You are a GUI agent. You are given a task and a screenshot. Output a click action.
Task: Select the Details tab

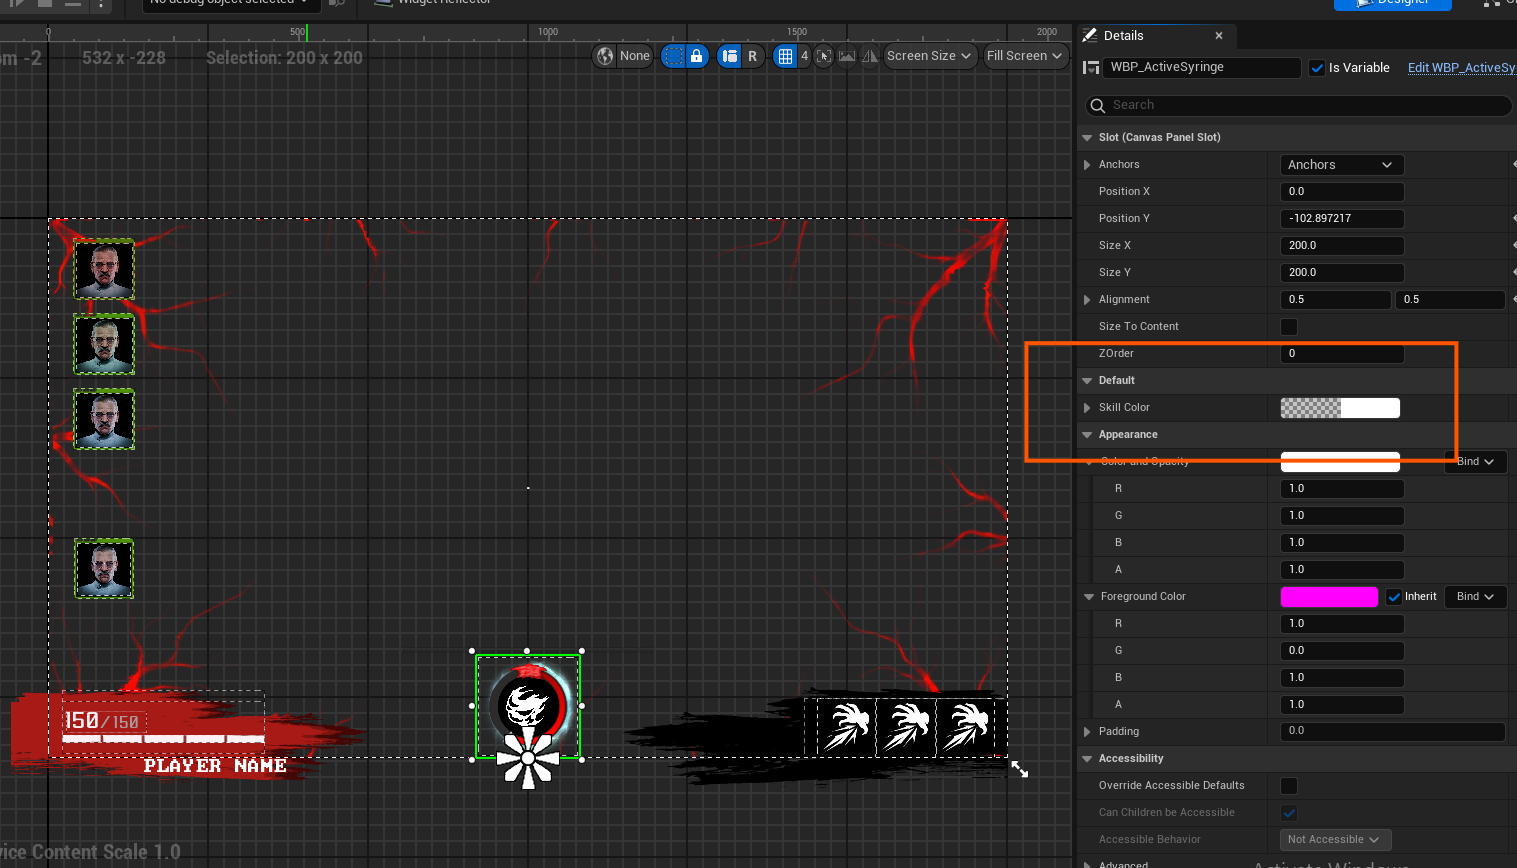pos(1124,36)
